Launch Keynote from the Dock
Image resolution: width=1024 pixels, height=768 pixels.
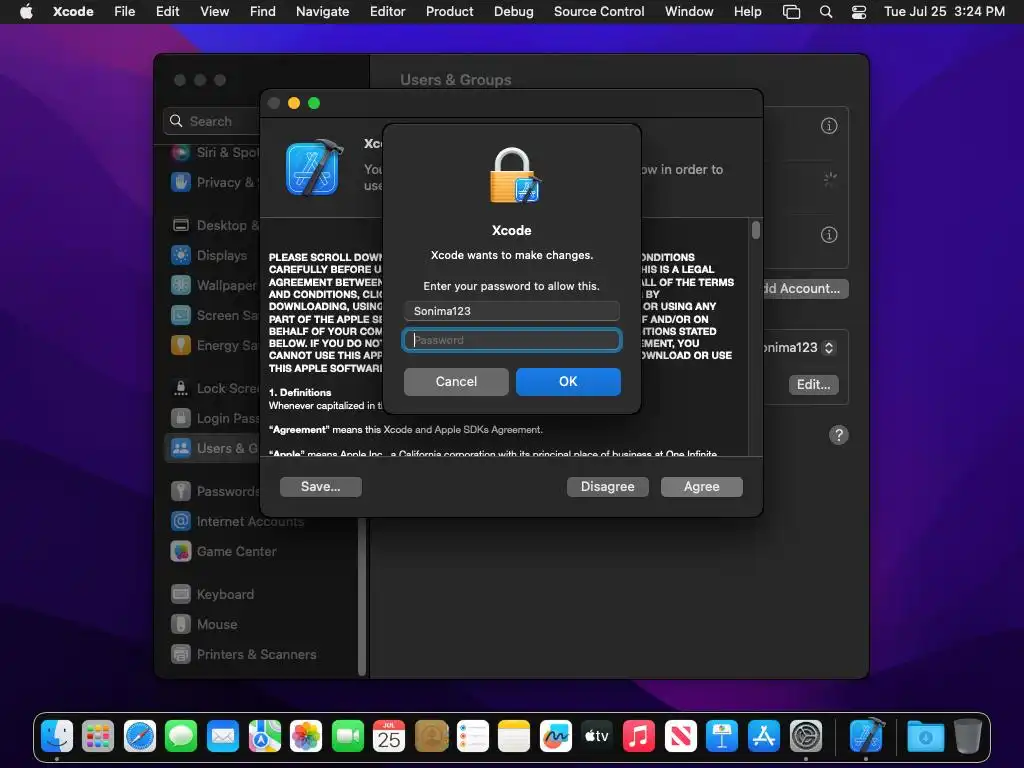722,736
